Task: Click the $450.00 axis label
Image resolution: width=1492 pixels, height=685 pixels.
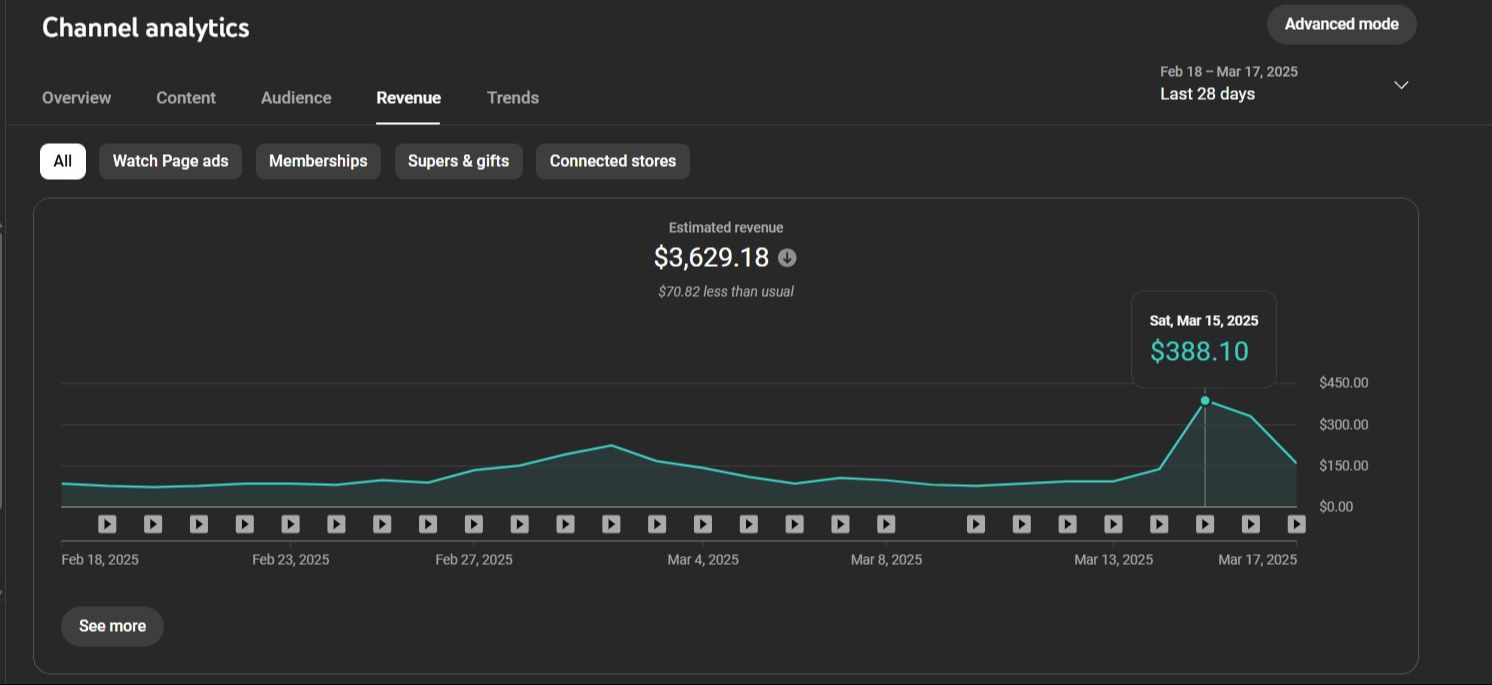Action: tap(1344, 383)
